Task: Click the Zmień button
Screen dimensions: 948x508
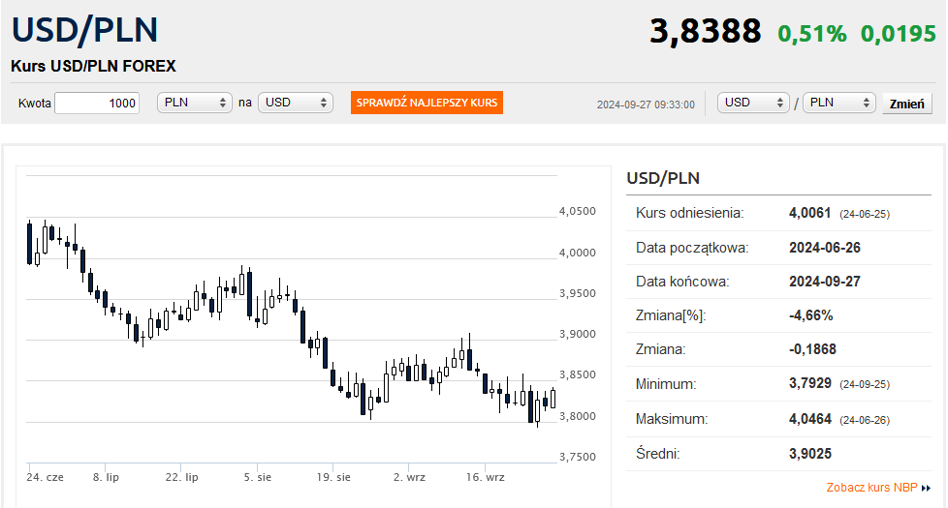Action: tap(907, 104)
